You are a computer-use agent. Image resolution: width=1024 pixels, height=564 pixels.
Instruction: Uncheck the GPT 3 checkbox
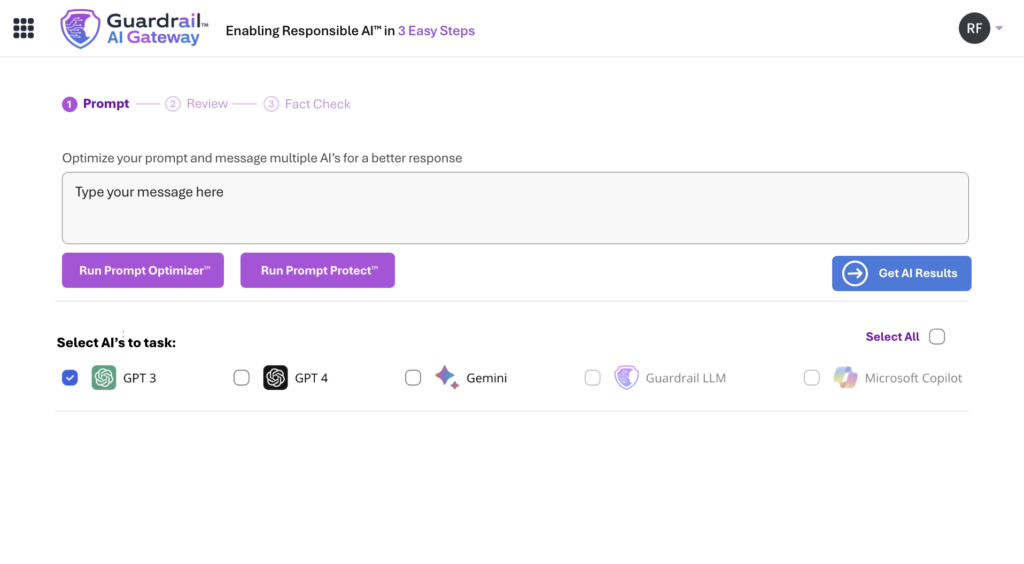(x=70, y=378)
